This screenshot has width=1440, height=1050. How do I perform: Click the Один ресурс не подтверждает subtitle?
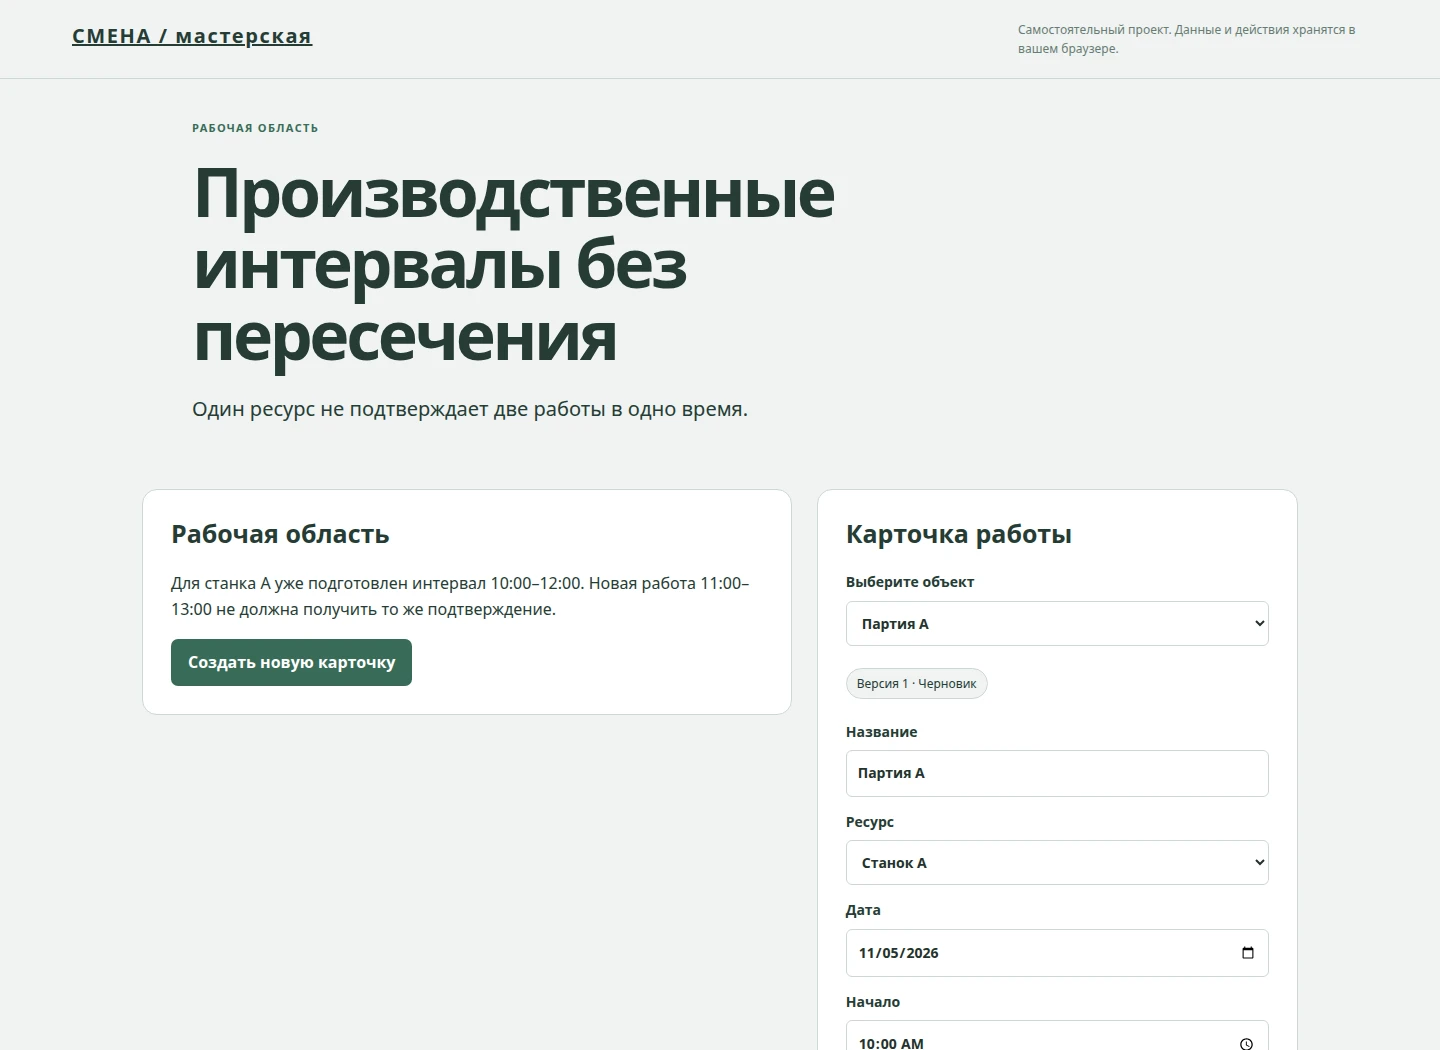click(470, 409)
